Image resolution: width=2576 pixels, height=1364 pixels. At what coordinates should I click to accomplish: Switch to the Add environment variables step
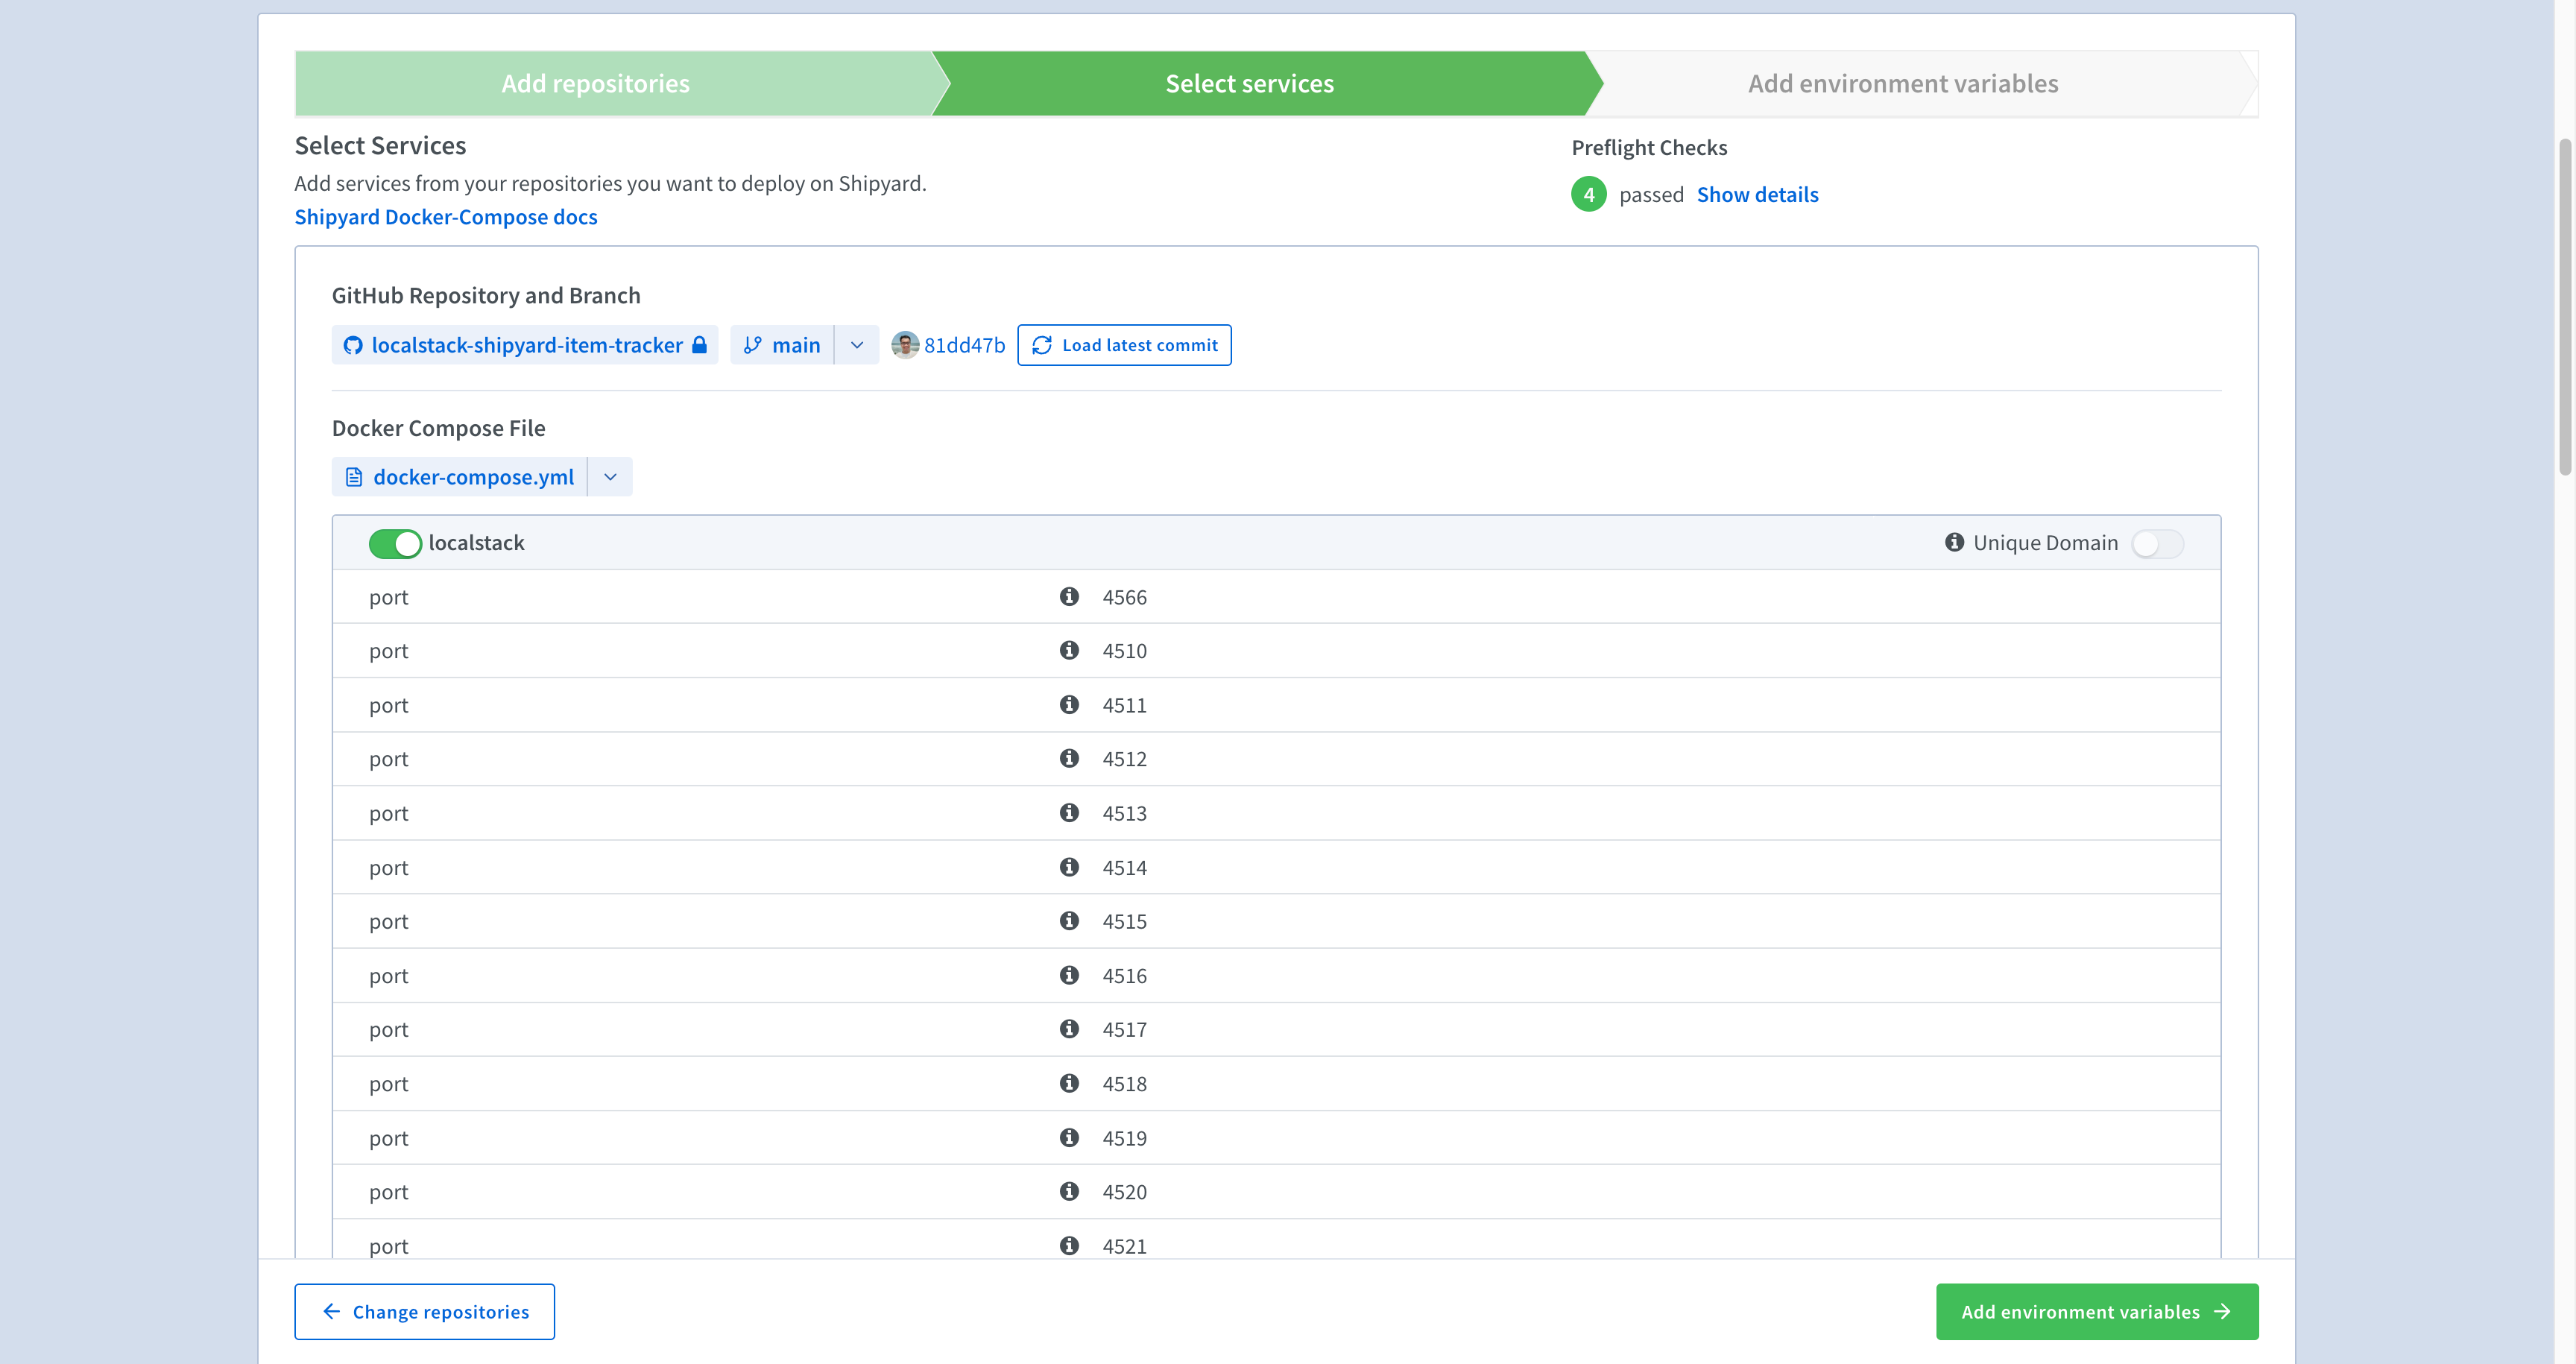click(x=1902, y=83)
